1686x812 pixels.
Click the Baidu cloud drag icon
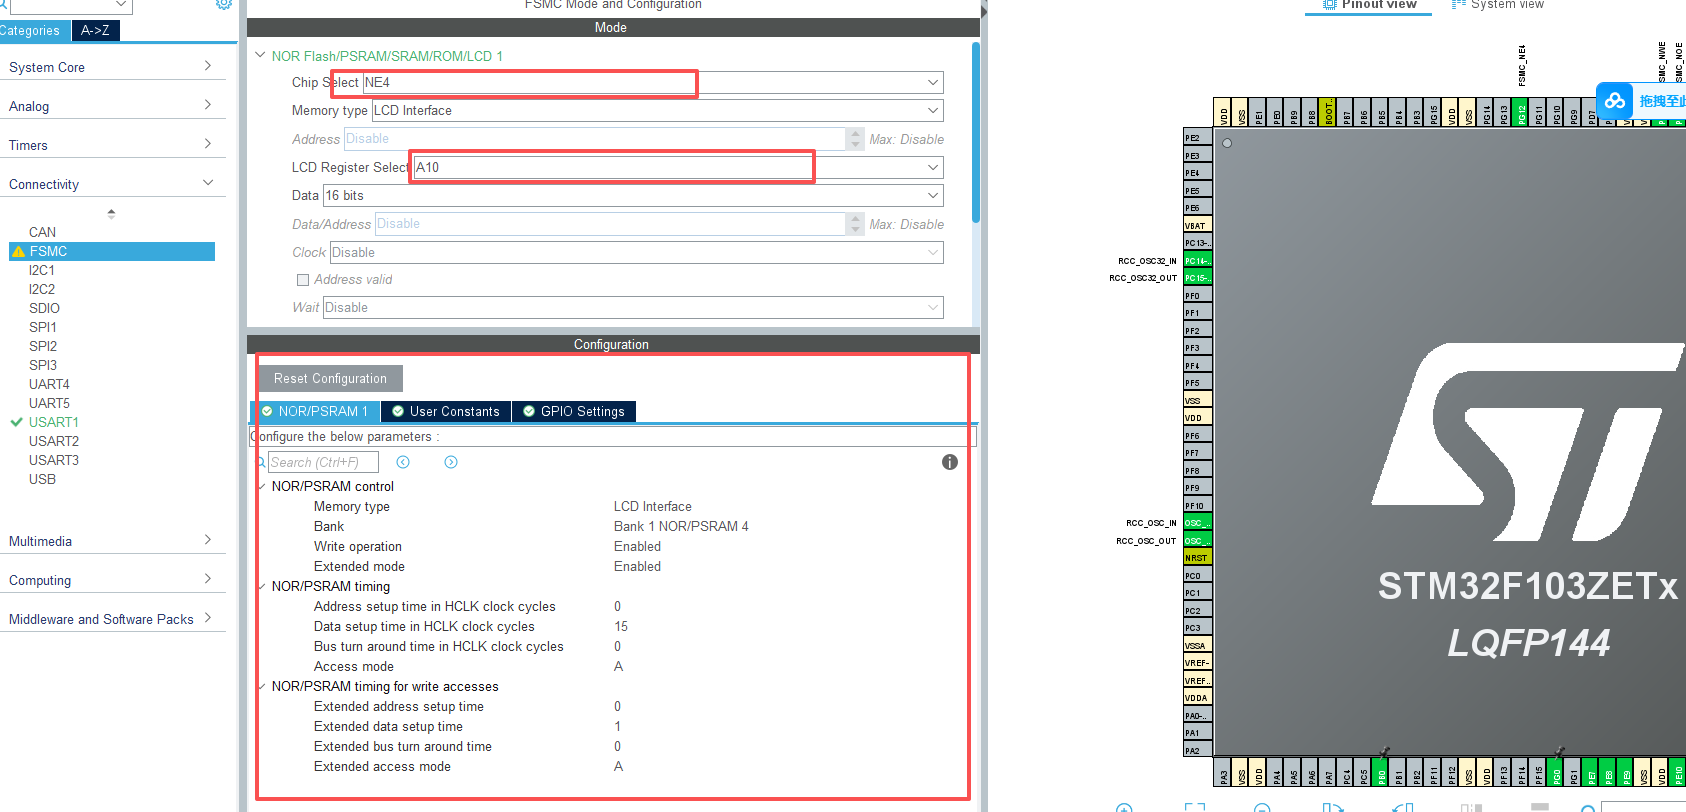click(x=1614, y=101)
